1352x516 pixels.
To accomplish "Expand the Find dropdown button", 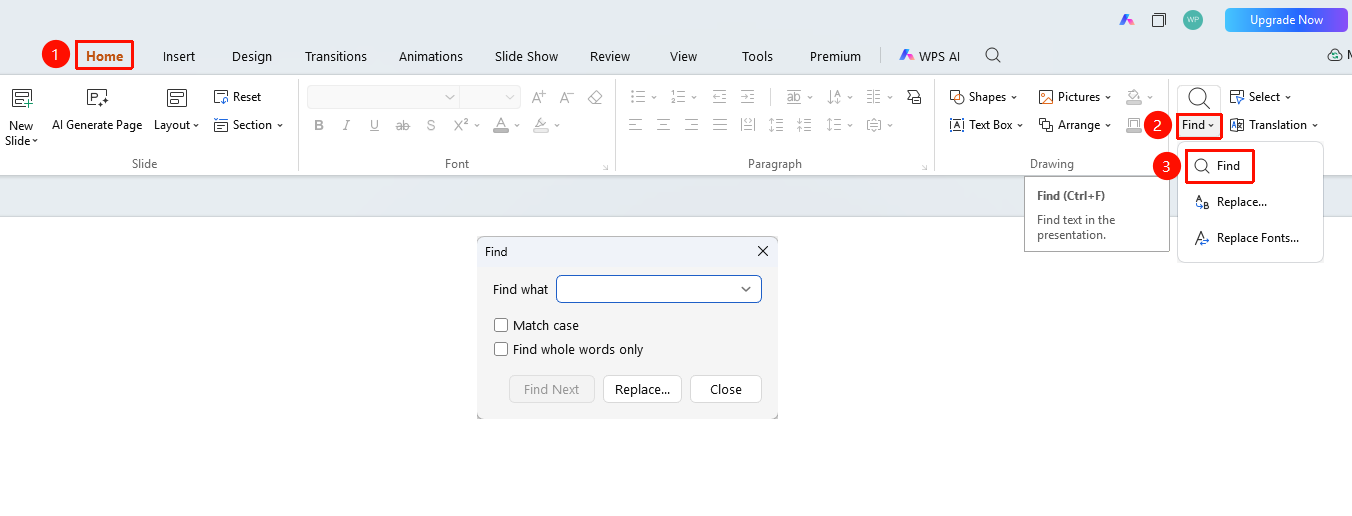I will tap(1199, 125).
